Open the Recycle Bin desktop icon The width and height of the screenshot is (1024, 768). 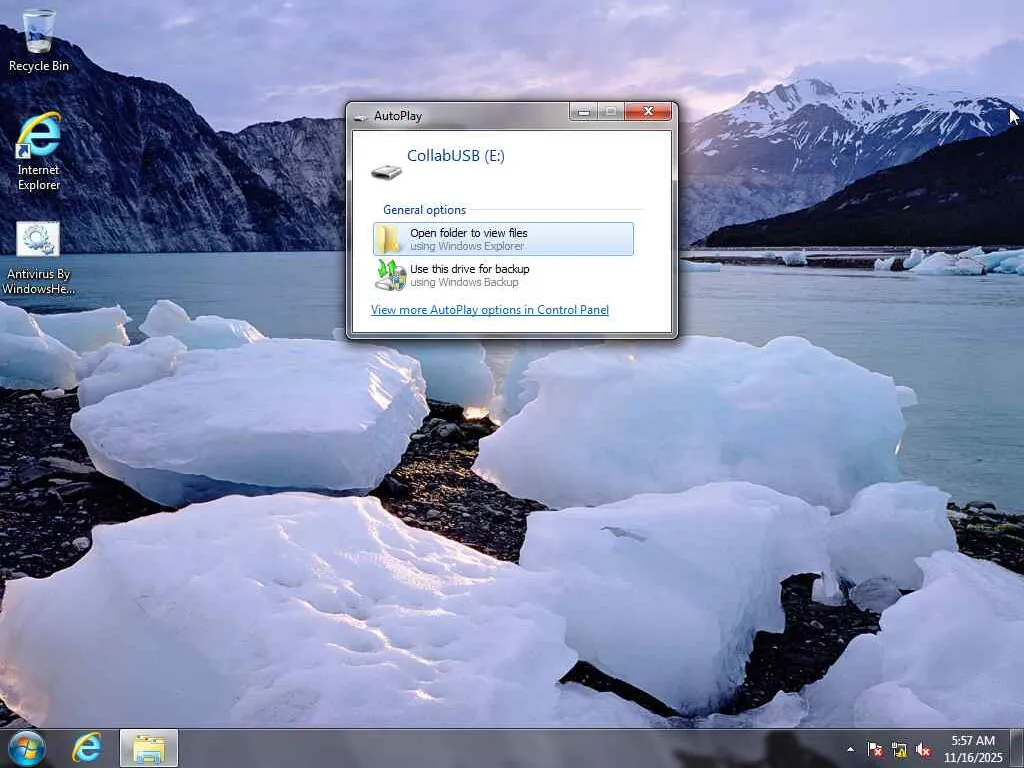coord(39,40)
